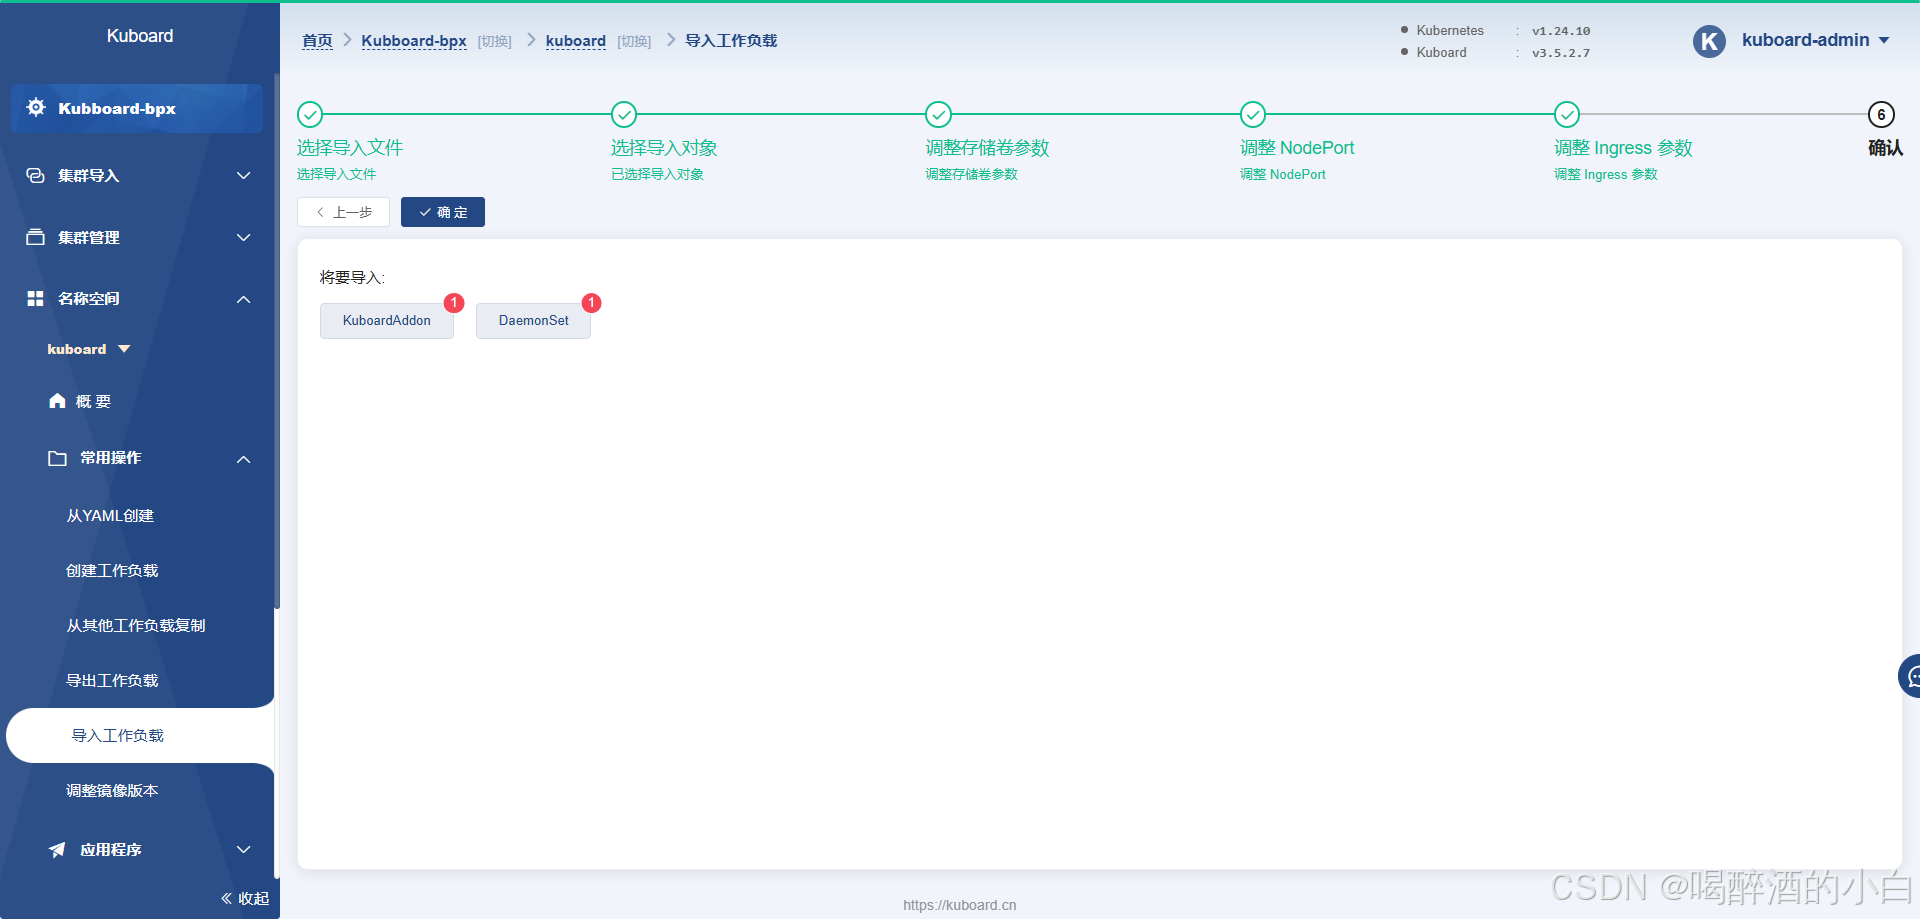Click the 常用操作 folder icon
Viewport: 1920px width, 919px height.
[x=58, y=458]
